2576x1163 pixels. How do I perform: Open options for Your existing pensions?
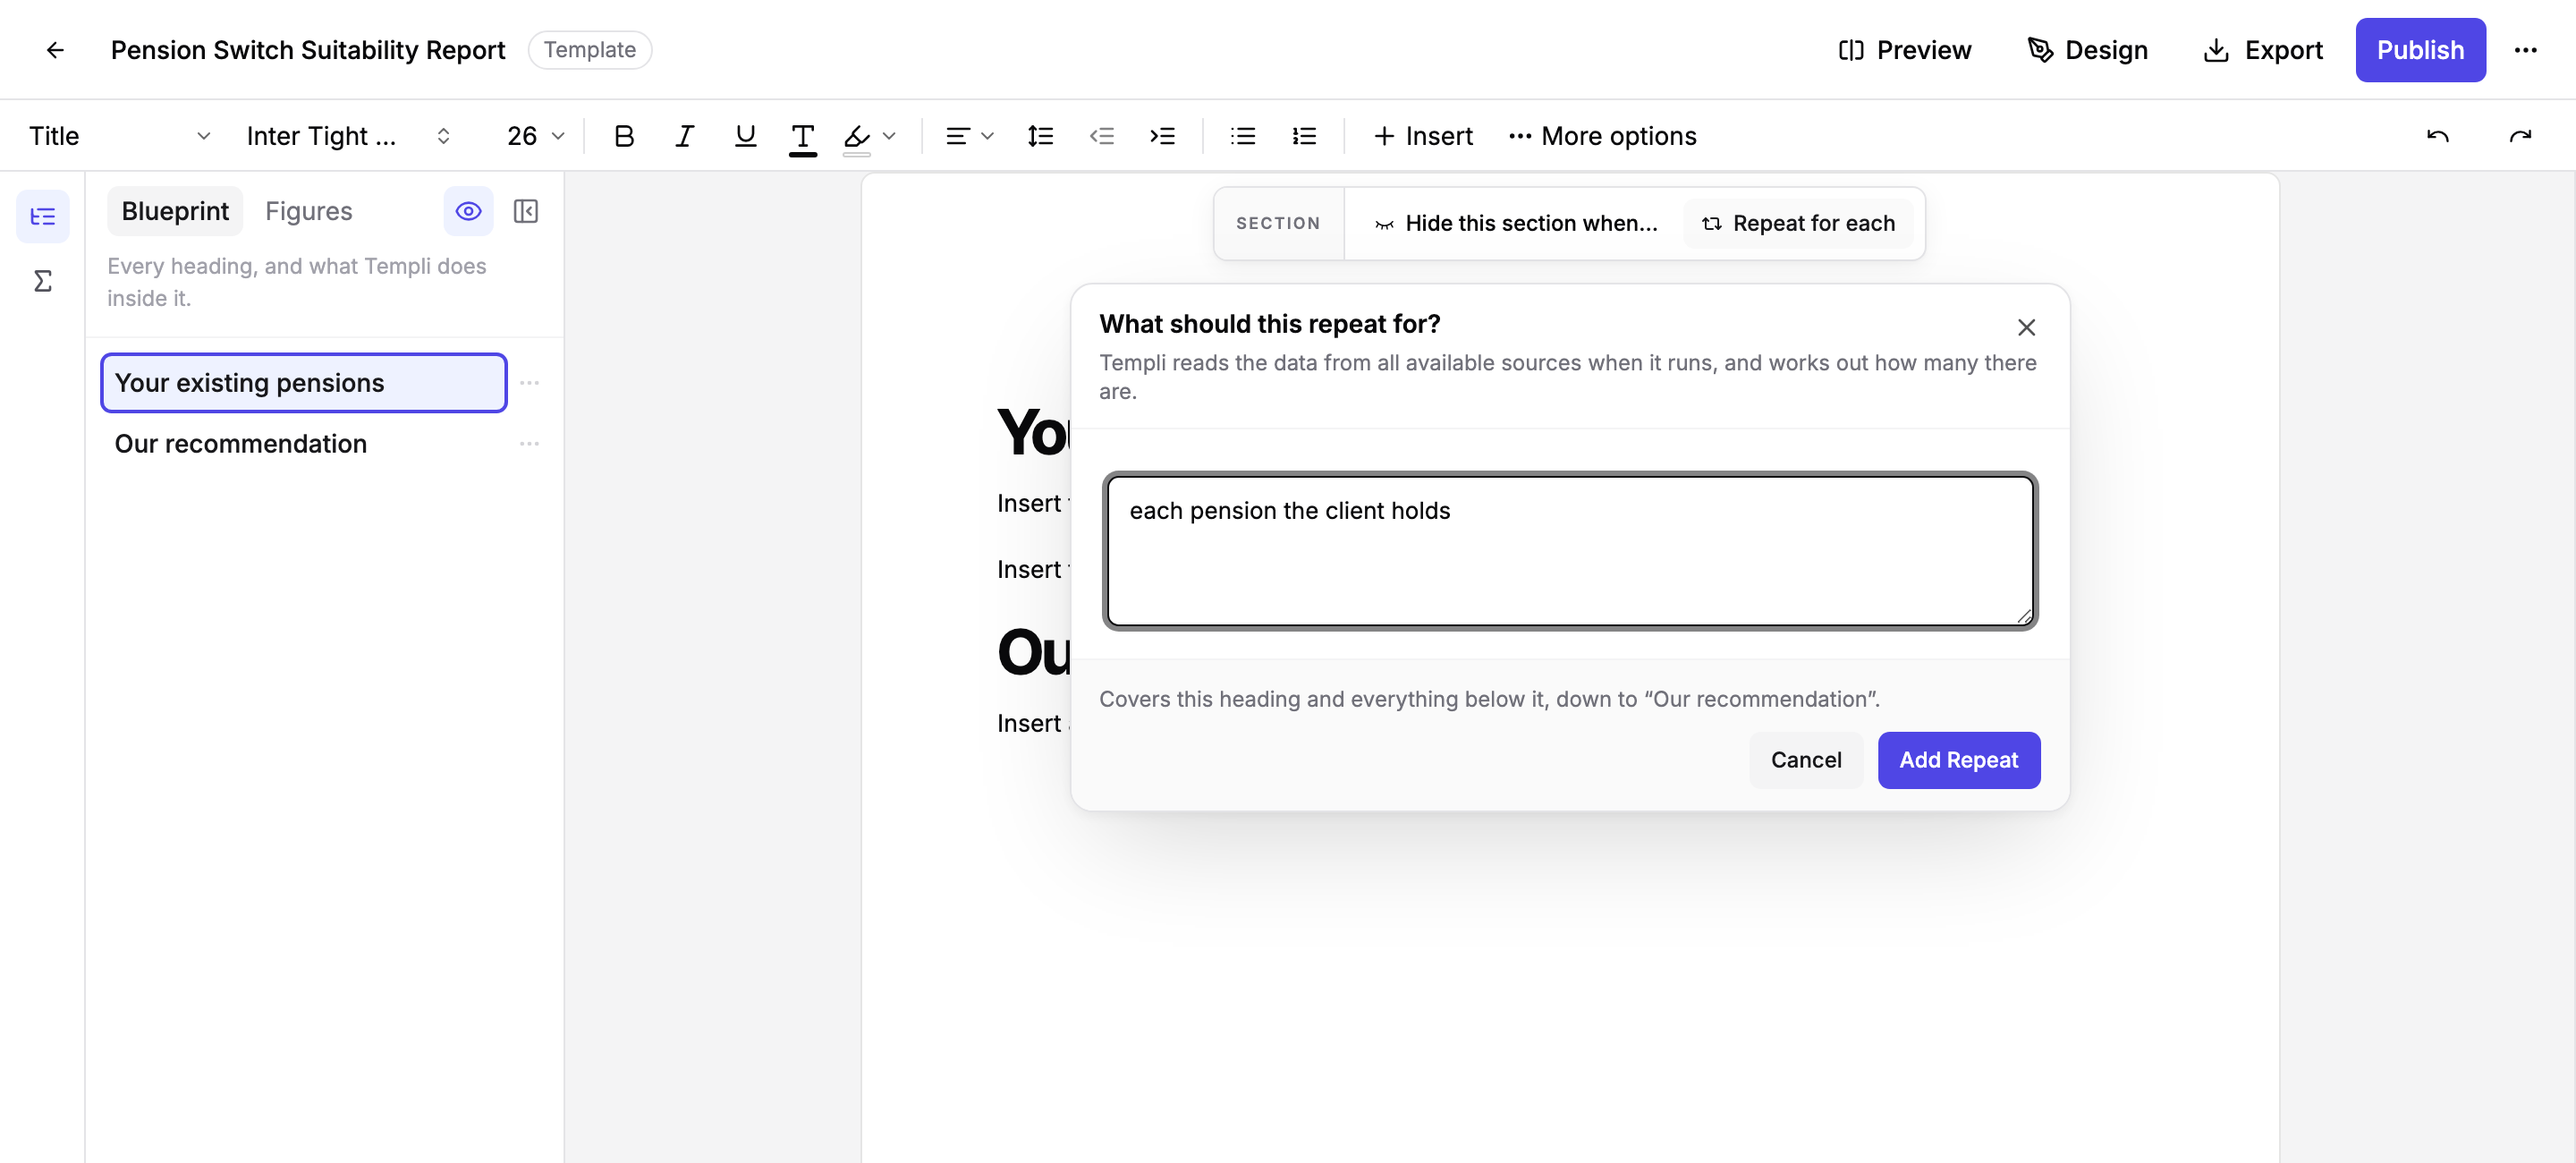[530, 383]
